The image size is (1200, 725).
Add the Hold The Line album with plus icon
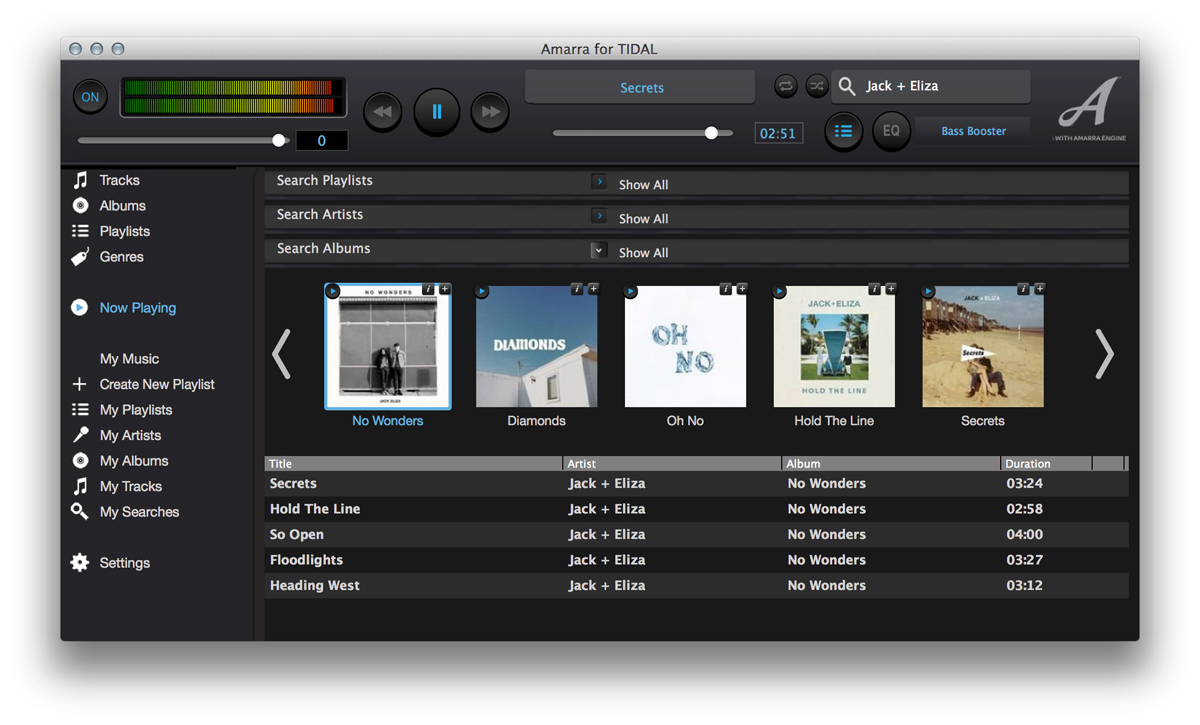pyautogui.click(x=890, y=289)
